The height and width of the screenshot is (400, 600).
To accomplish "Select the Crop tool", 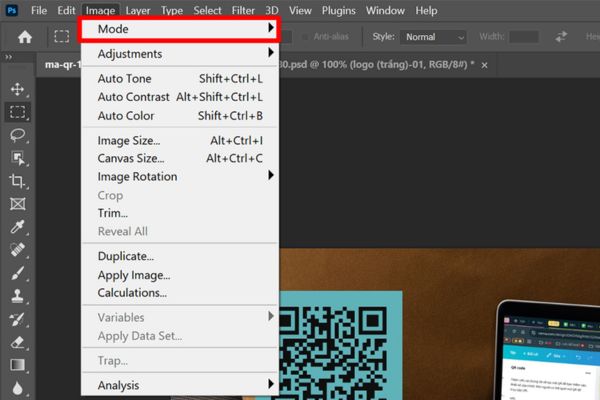I will [17, 181].
